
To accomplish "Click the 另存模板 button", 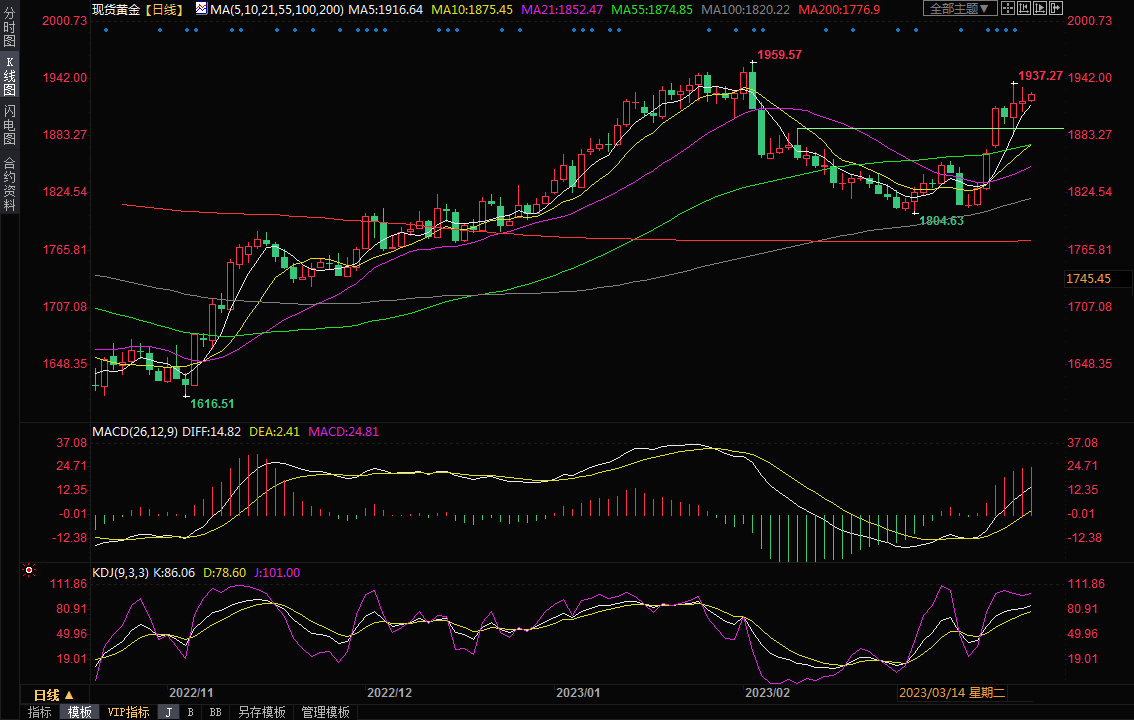I will [x=261, y=712].
